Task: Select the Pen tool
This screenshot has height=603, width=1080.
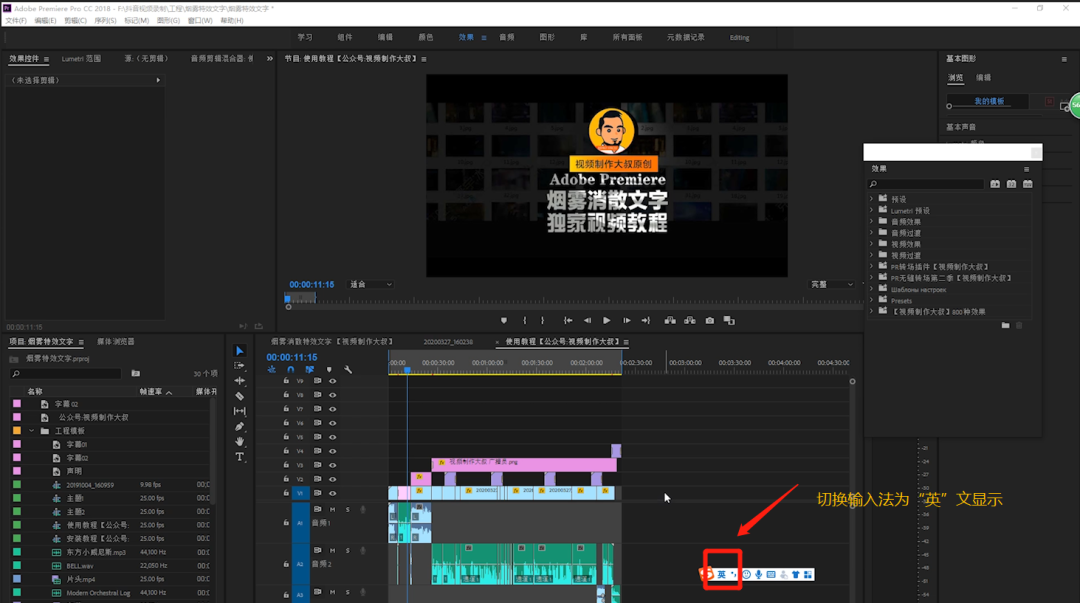Action: (x=240, y=427)
